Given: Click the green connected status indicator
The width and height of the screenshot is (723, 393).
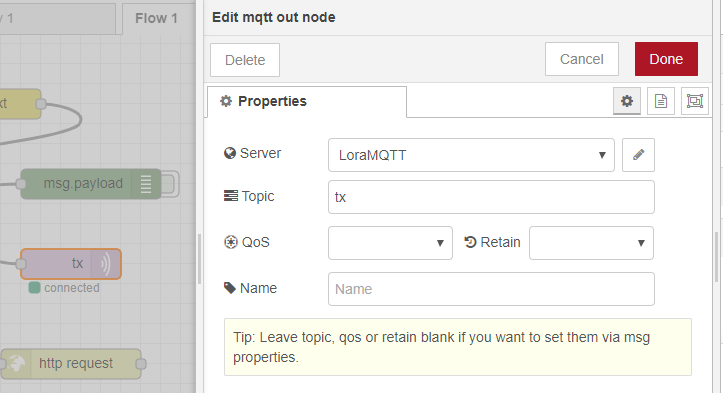Looking at the screenshot, I should [x=35, y=288].
